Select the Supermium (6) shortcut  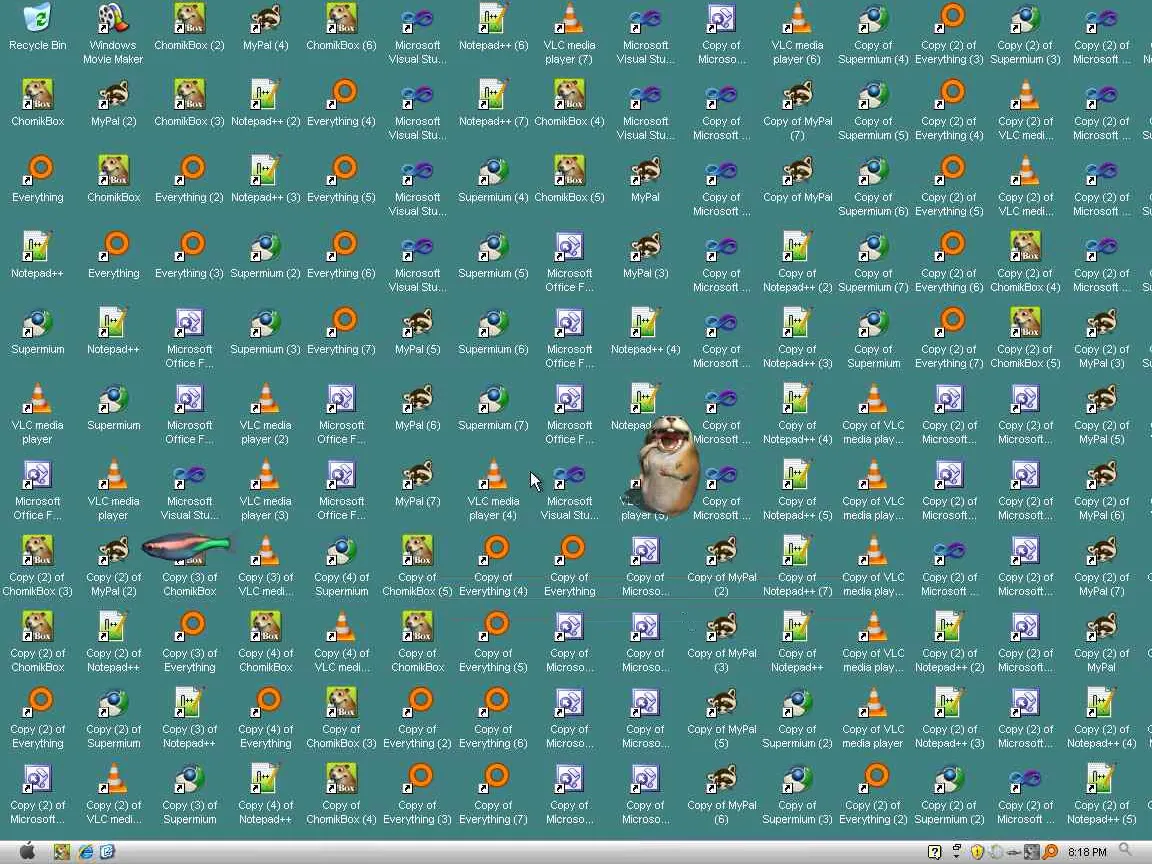(x=493, y=331)
